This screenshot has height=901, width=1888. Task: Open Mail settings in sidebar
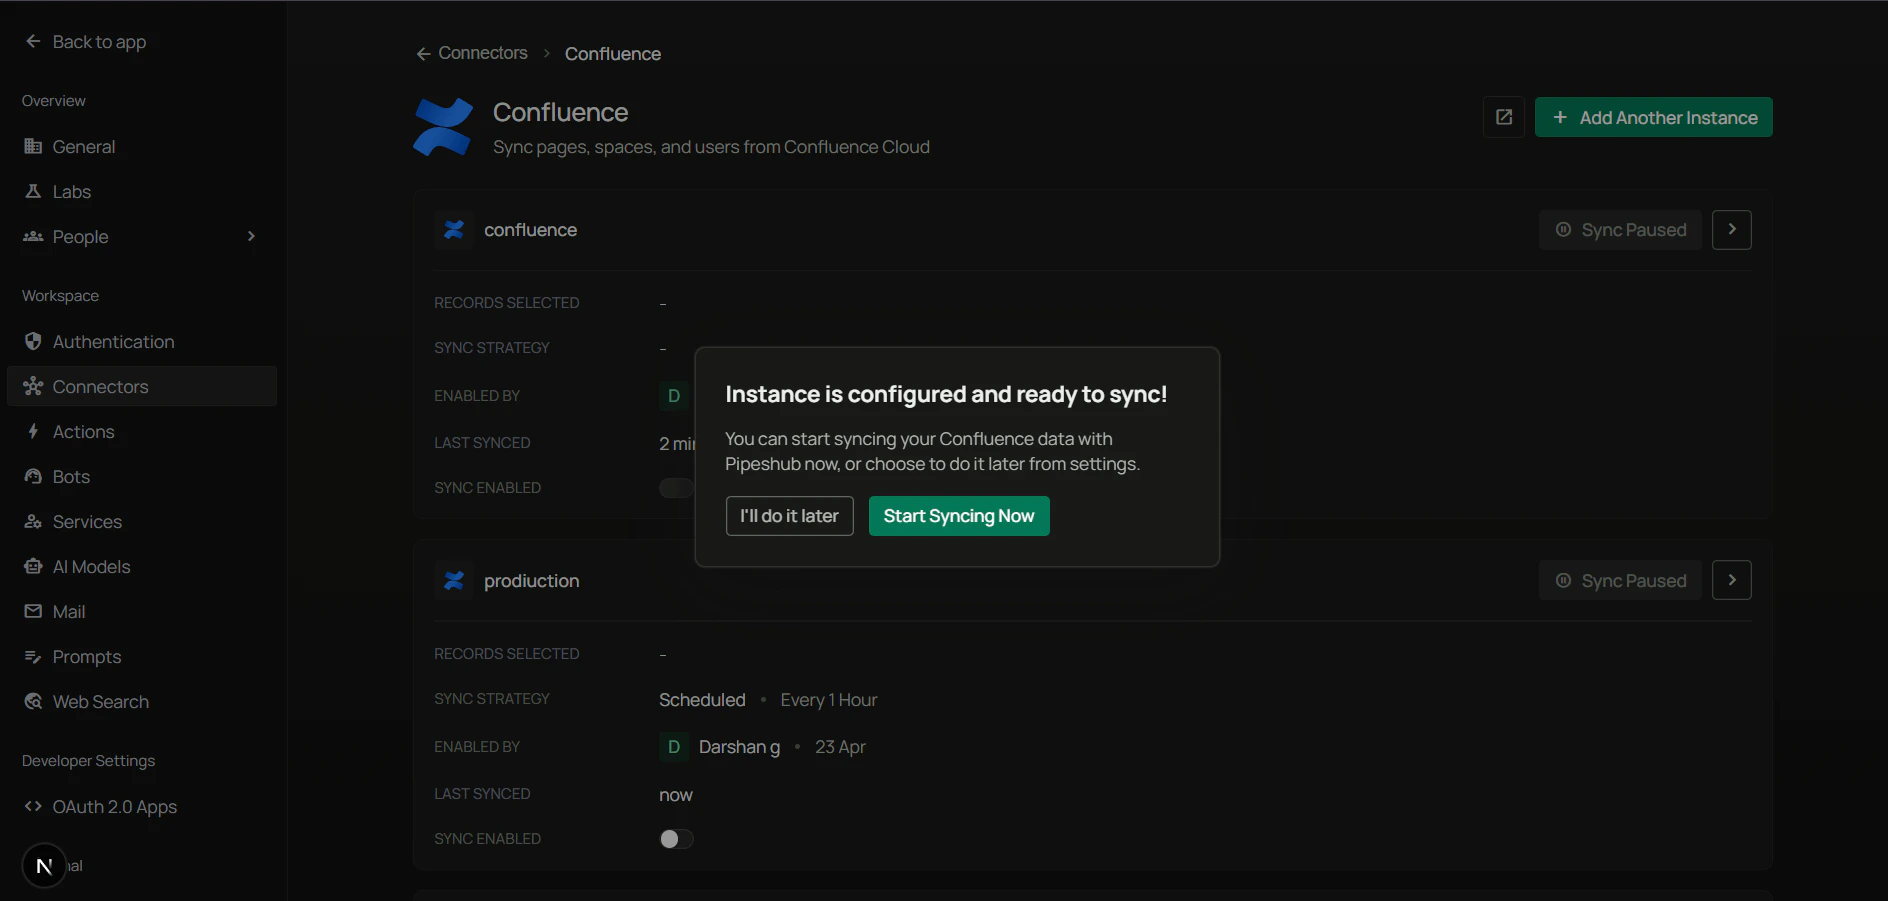[141, 611]
